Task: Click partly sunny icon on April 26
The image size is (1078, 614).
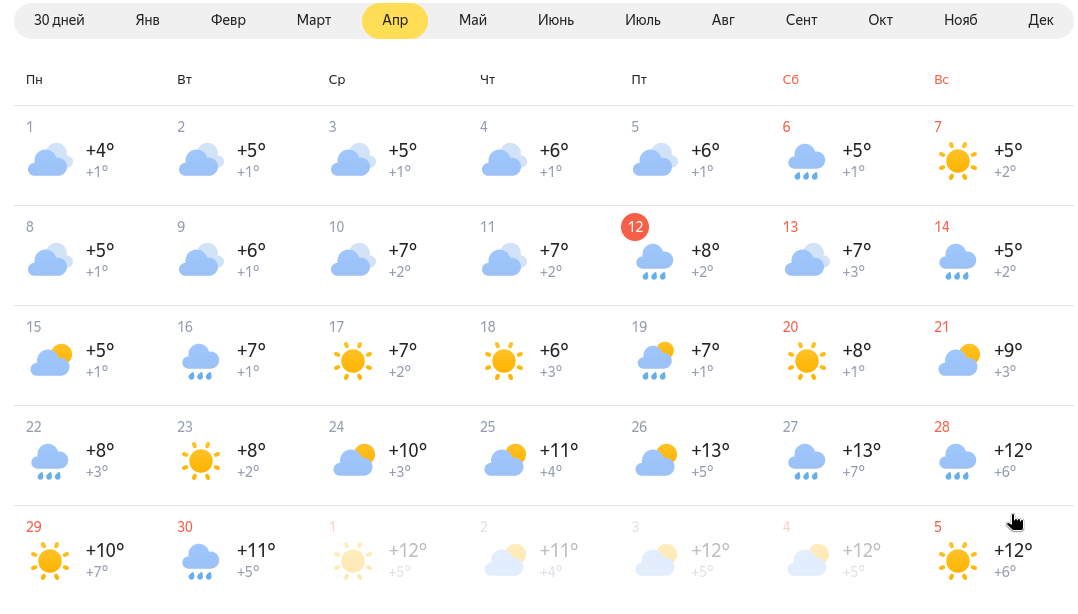Action: pyautogui.click(x=656, y=460)
